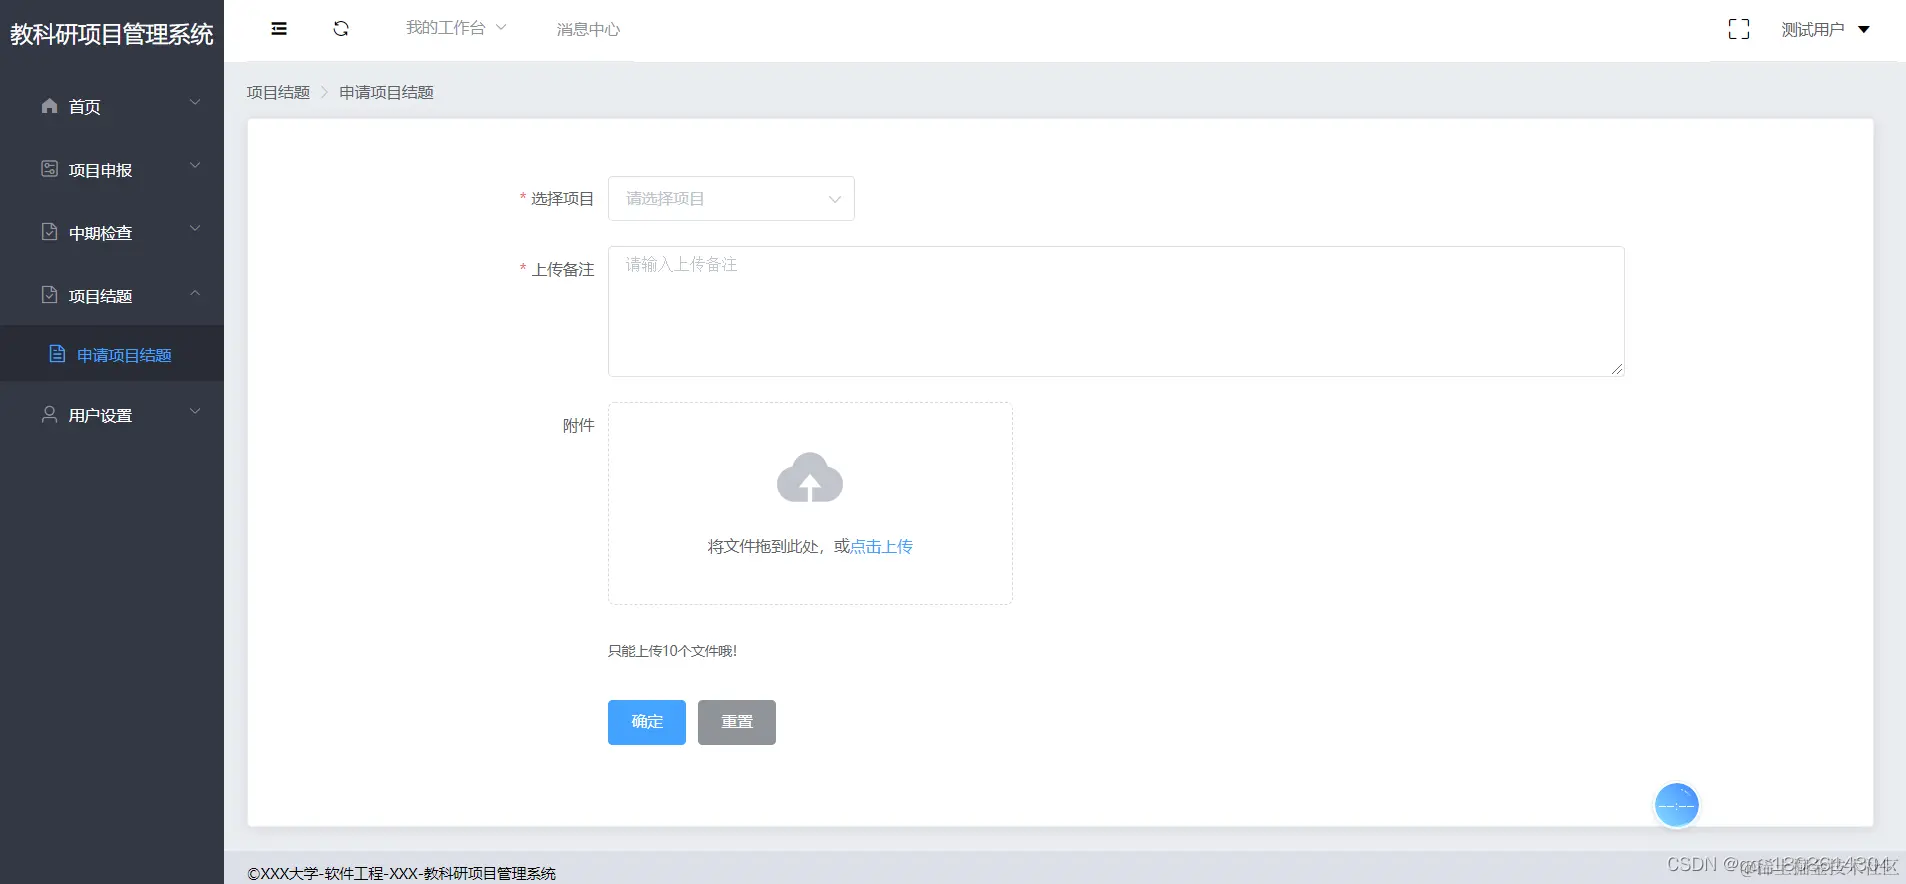Viewport: 1906px width, 884px height.
Task: Click the 项目结题 document icon
Action: coord(49,295)
